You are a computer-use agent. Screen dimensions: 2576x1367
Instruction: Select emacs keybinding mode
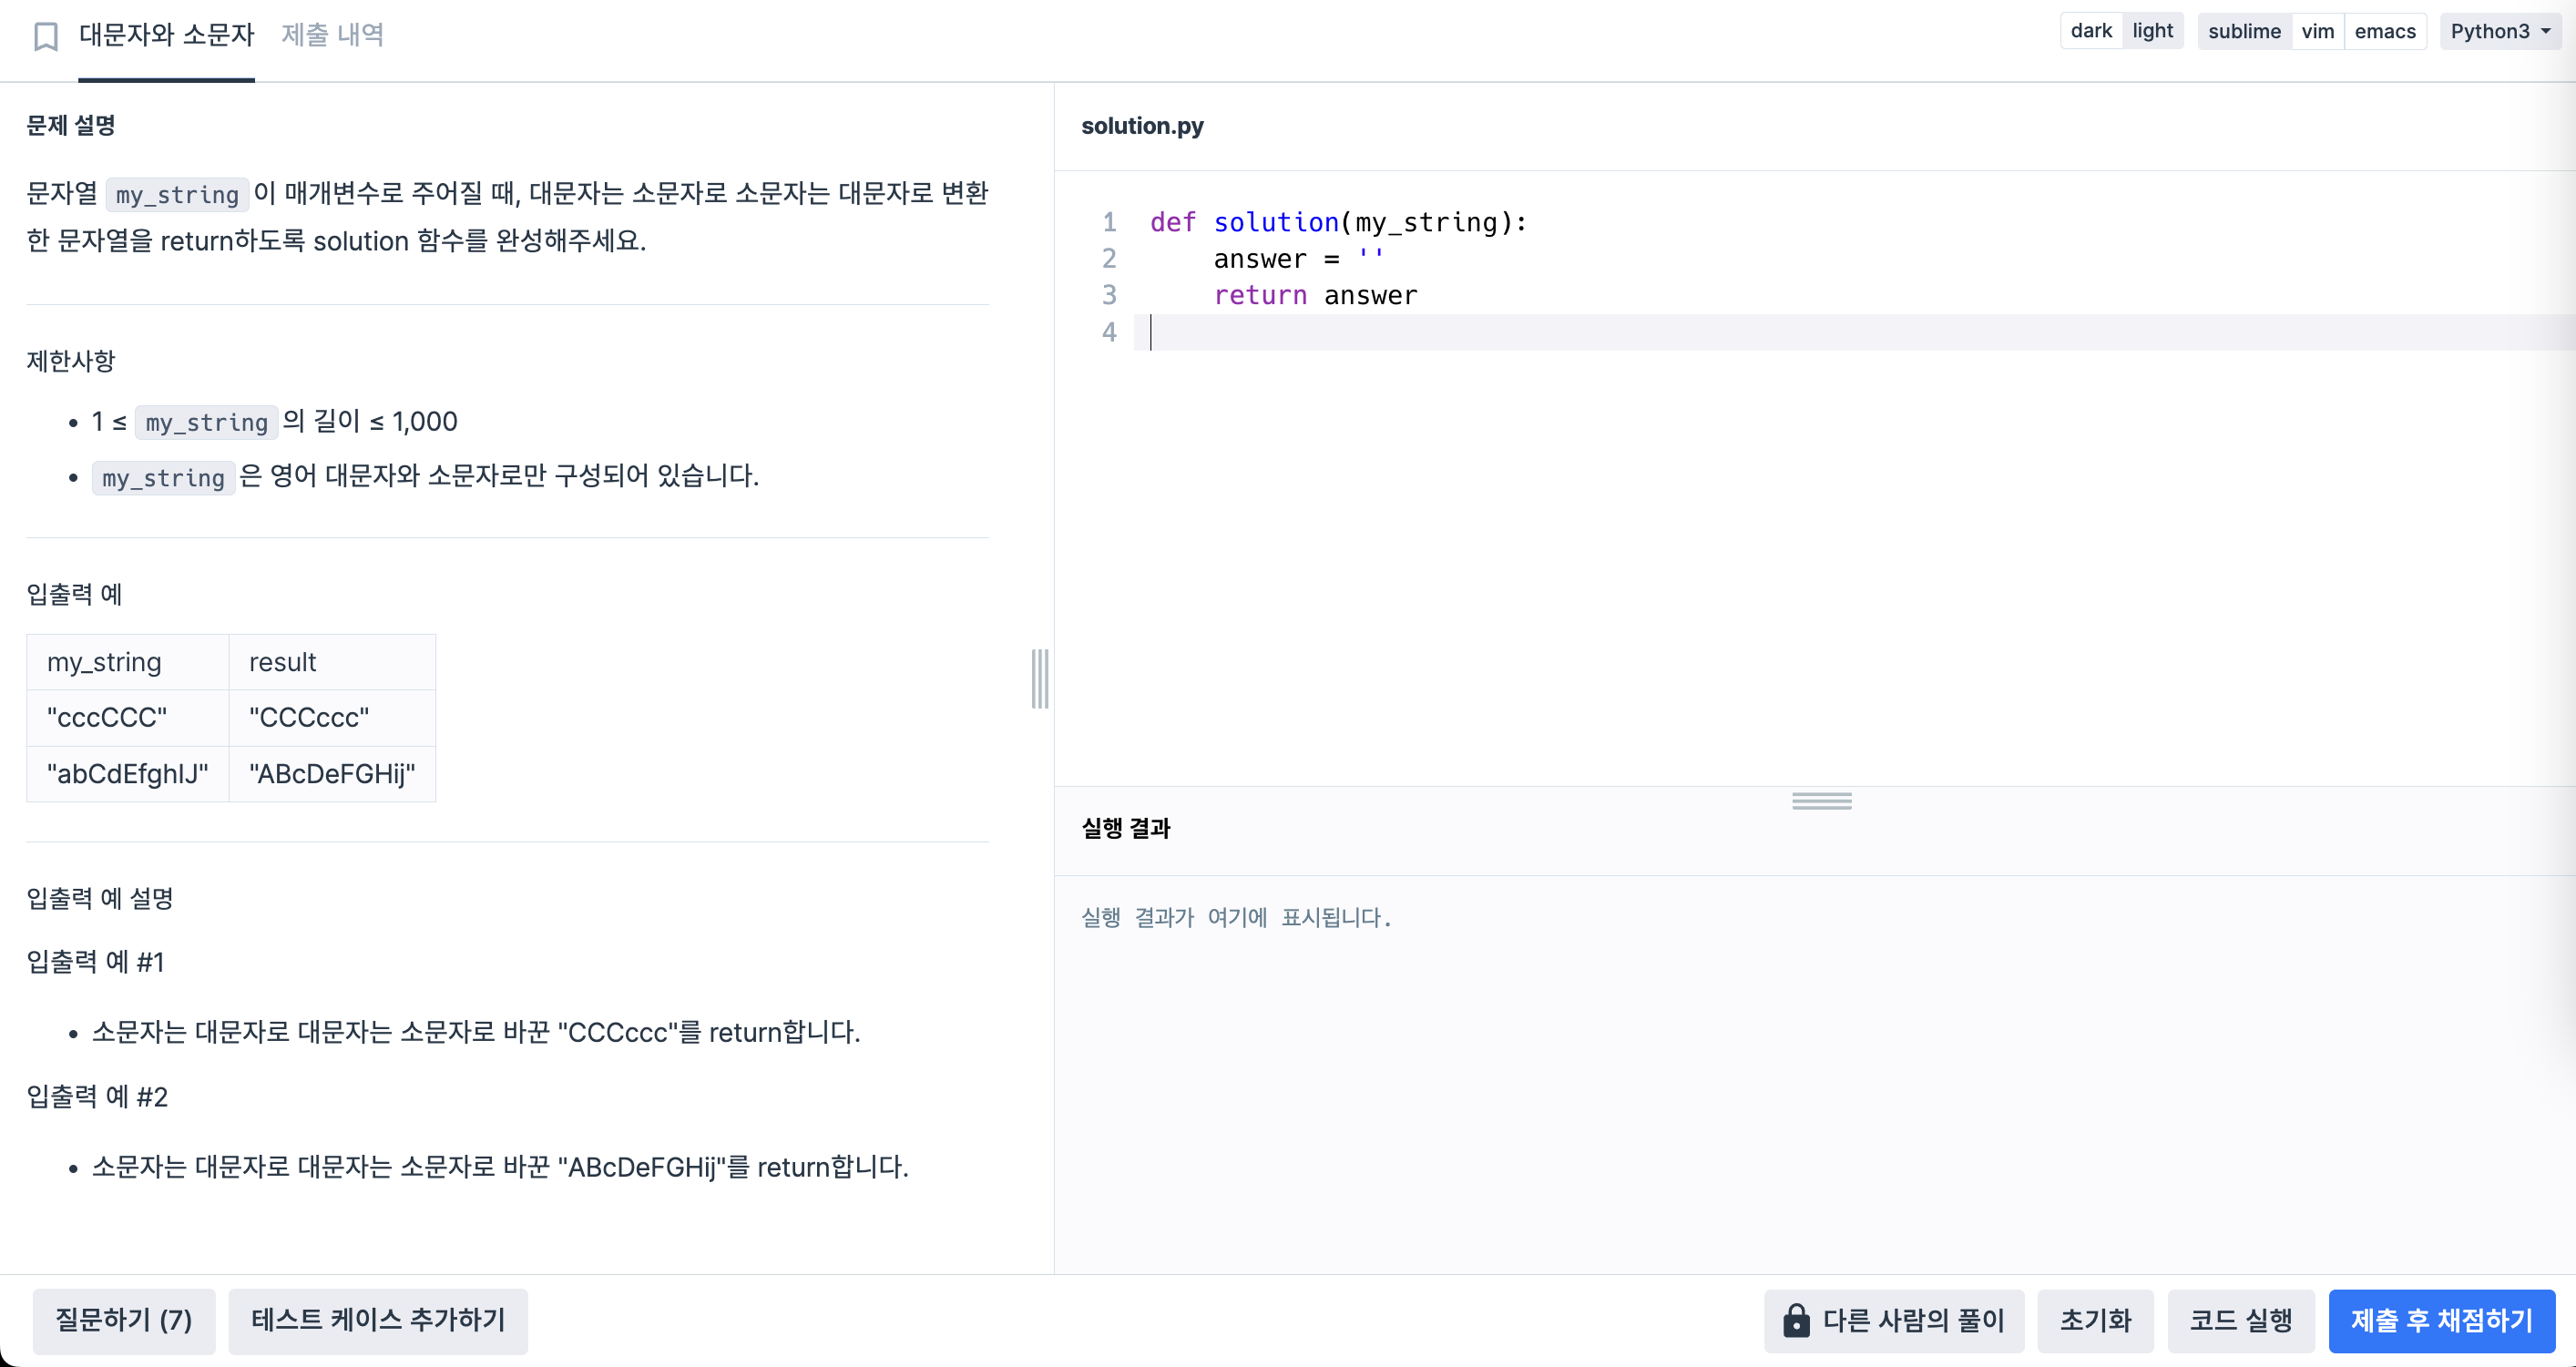pyautogui.click(x=2384, y=31)
